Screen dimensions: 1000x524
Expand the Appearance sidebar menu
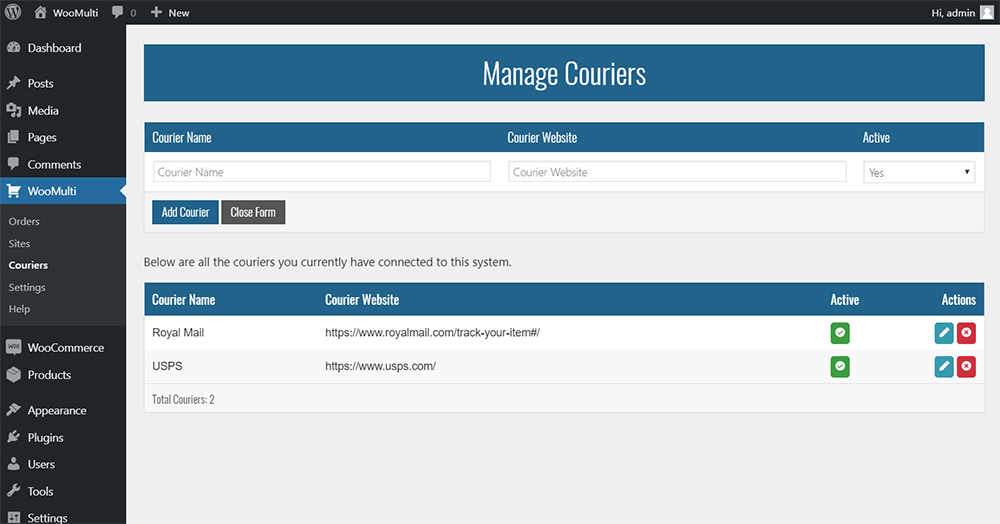click(56, 410)
